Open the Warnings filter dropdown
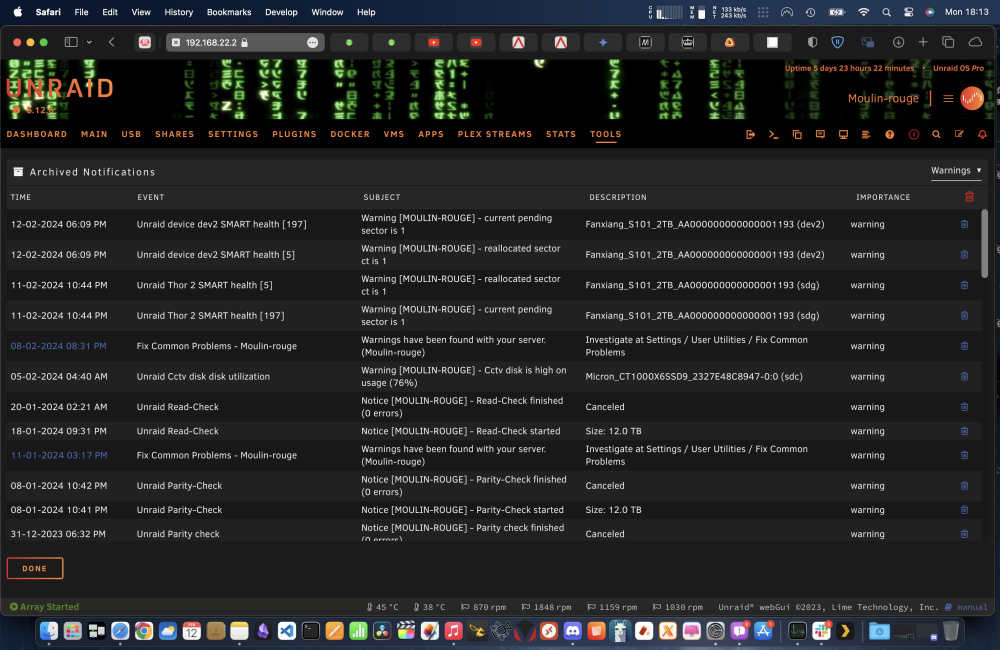This screenshot has height=650, width=1000. pyautogui.click(x=956, y=170)
